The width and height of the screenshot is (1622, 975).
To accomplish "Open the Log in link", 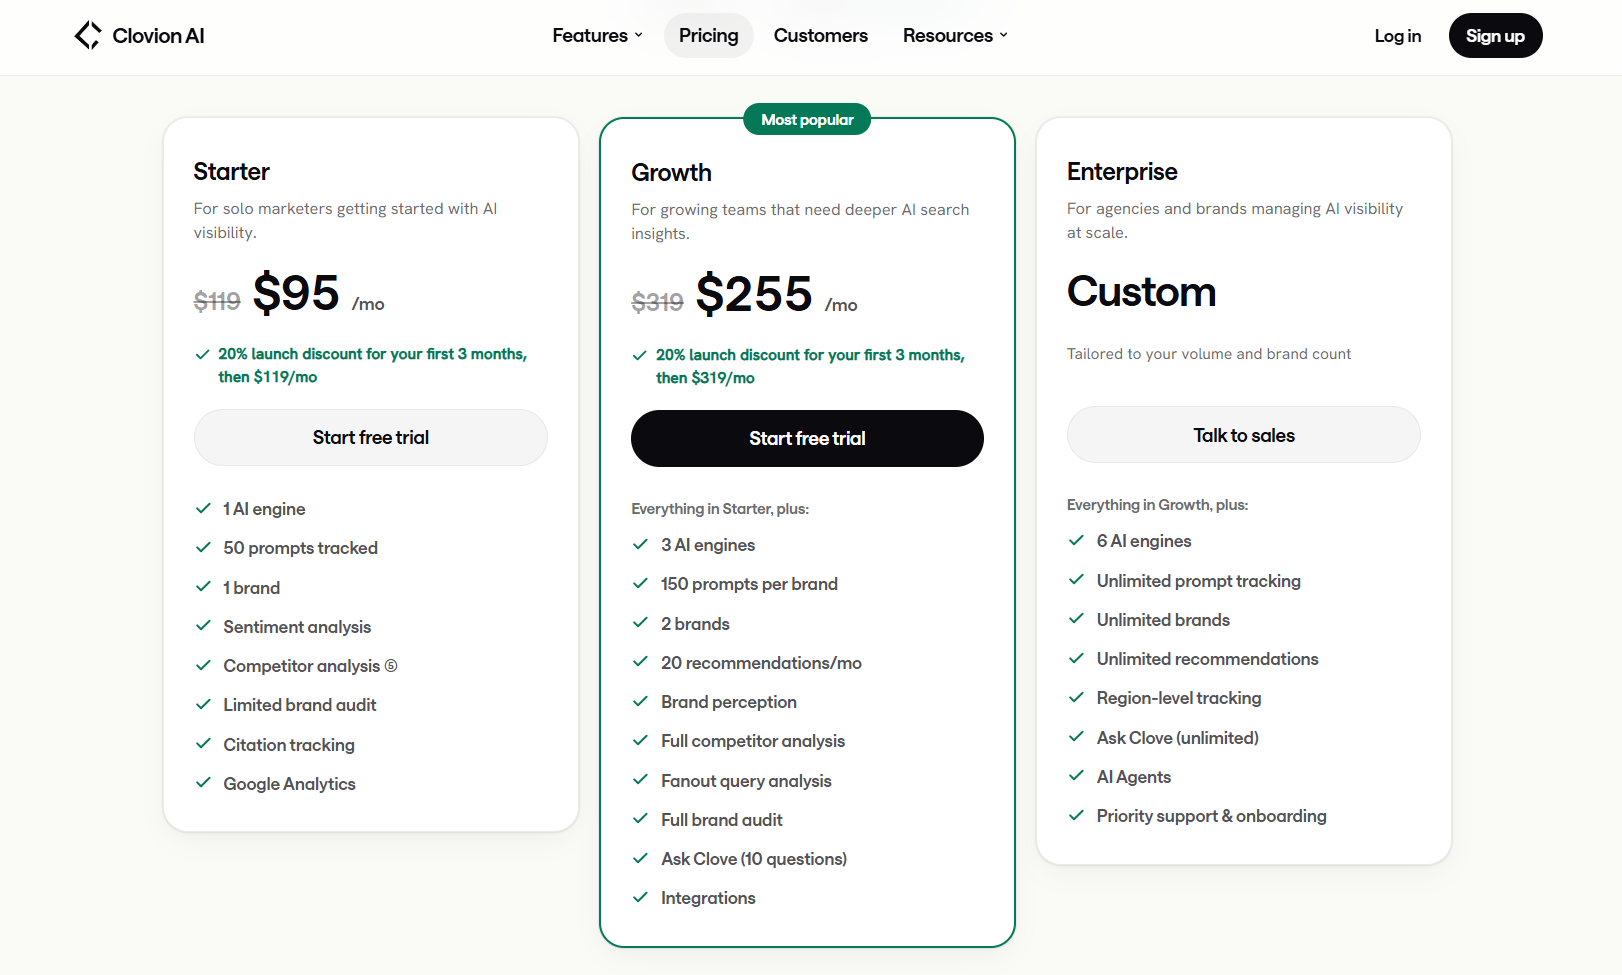I will (x=1398, y=36).
